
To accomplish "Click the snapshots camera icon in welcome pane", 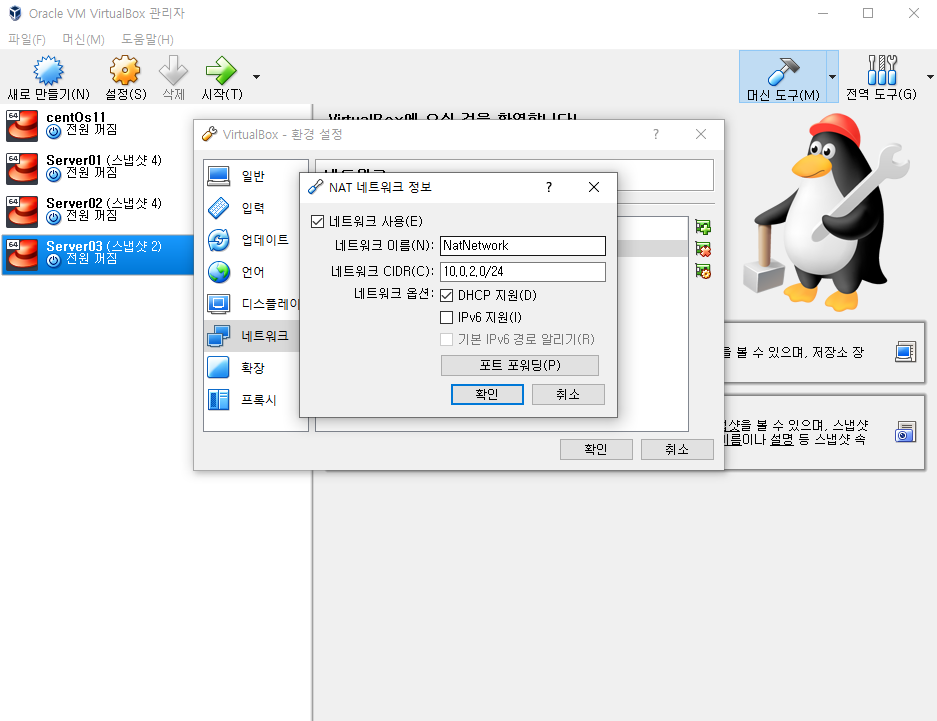I will tap(905, 432).
